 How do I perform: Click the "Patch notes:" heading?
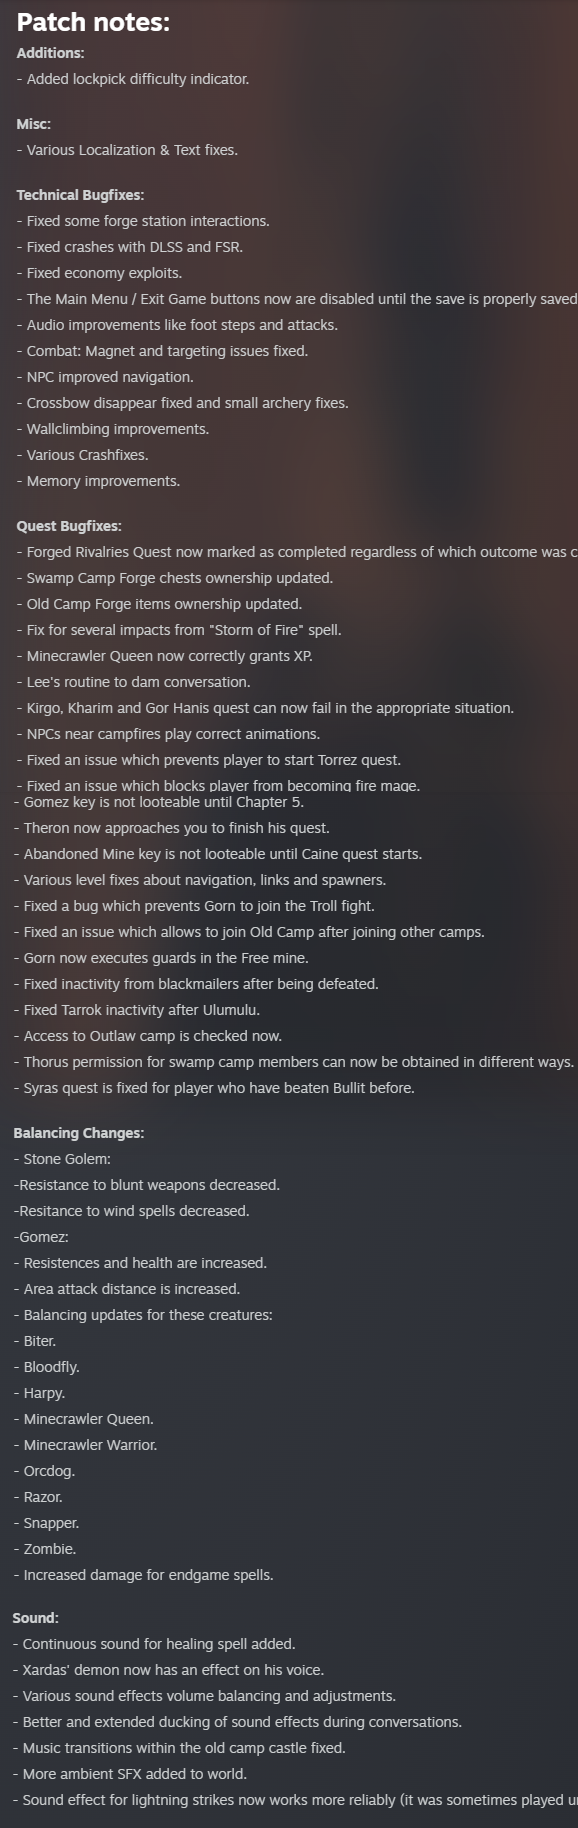93,22
